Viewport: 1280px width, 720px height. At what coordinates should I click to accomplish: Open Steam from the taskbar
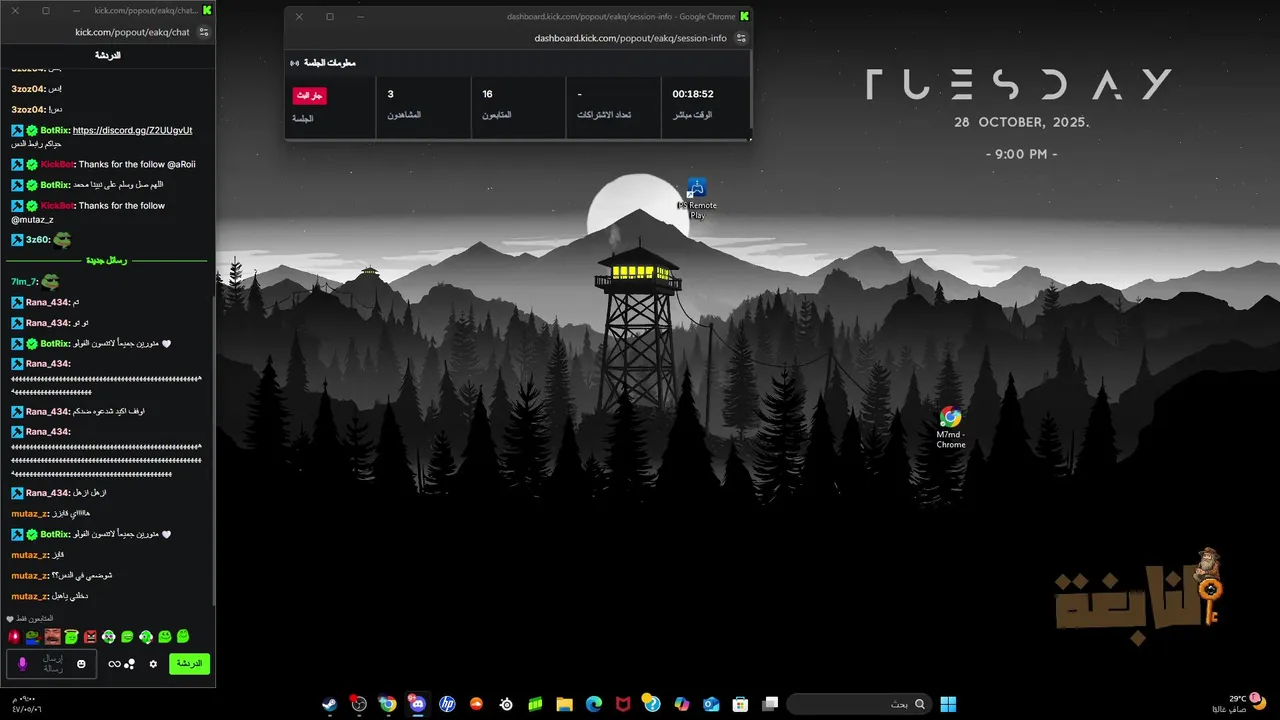(329, 704)
